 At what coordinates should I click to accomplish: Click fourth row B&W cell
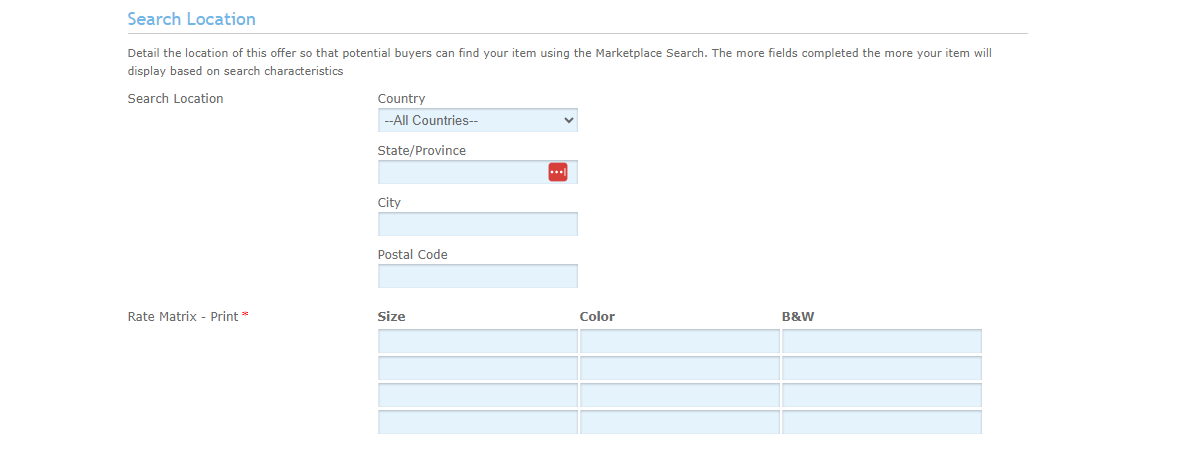(x=881, y=422)
